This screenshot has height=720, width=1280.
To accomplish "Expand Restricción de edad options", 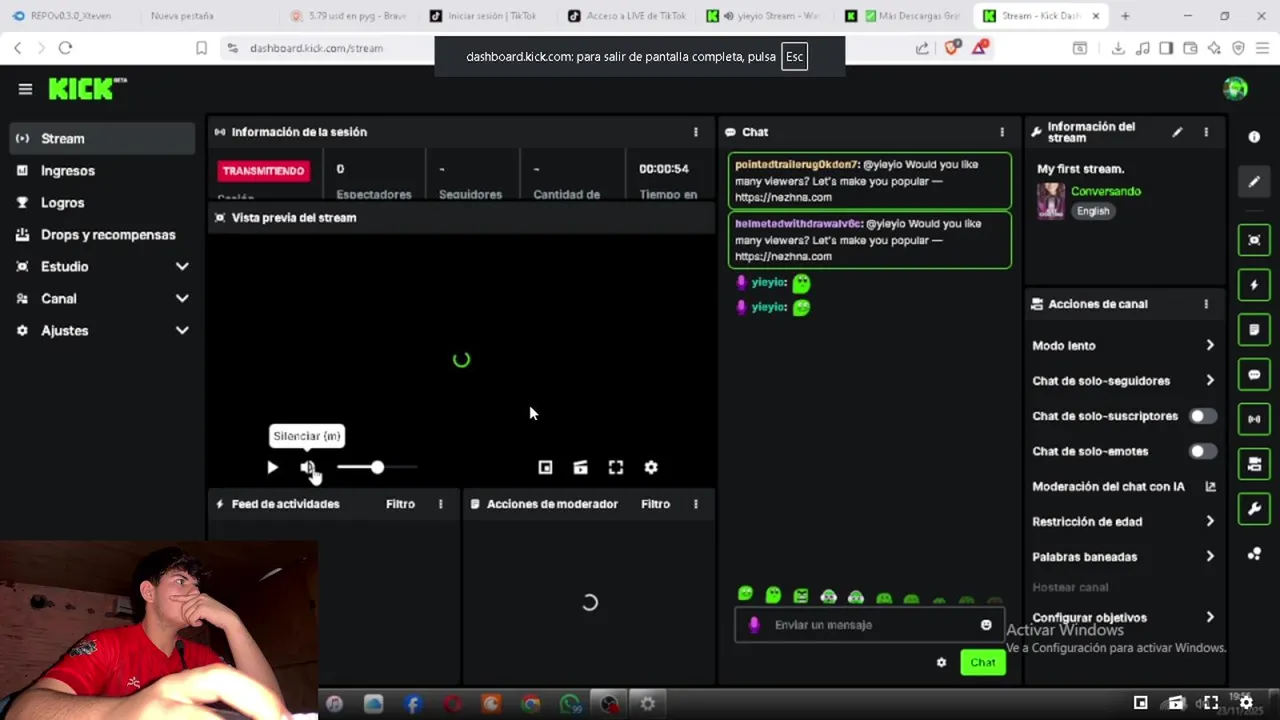I will 1124,521.
